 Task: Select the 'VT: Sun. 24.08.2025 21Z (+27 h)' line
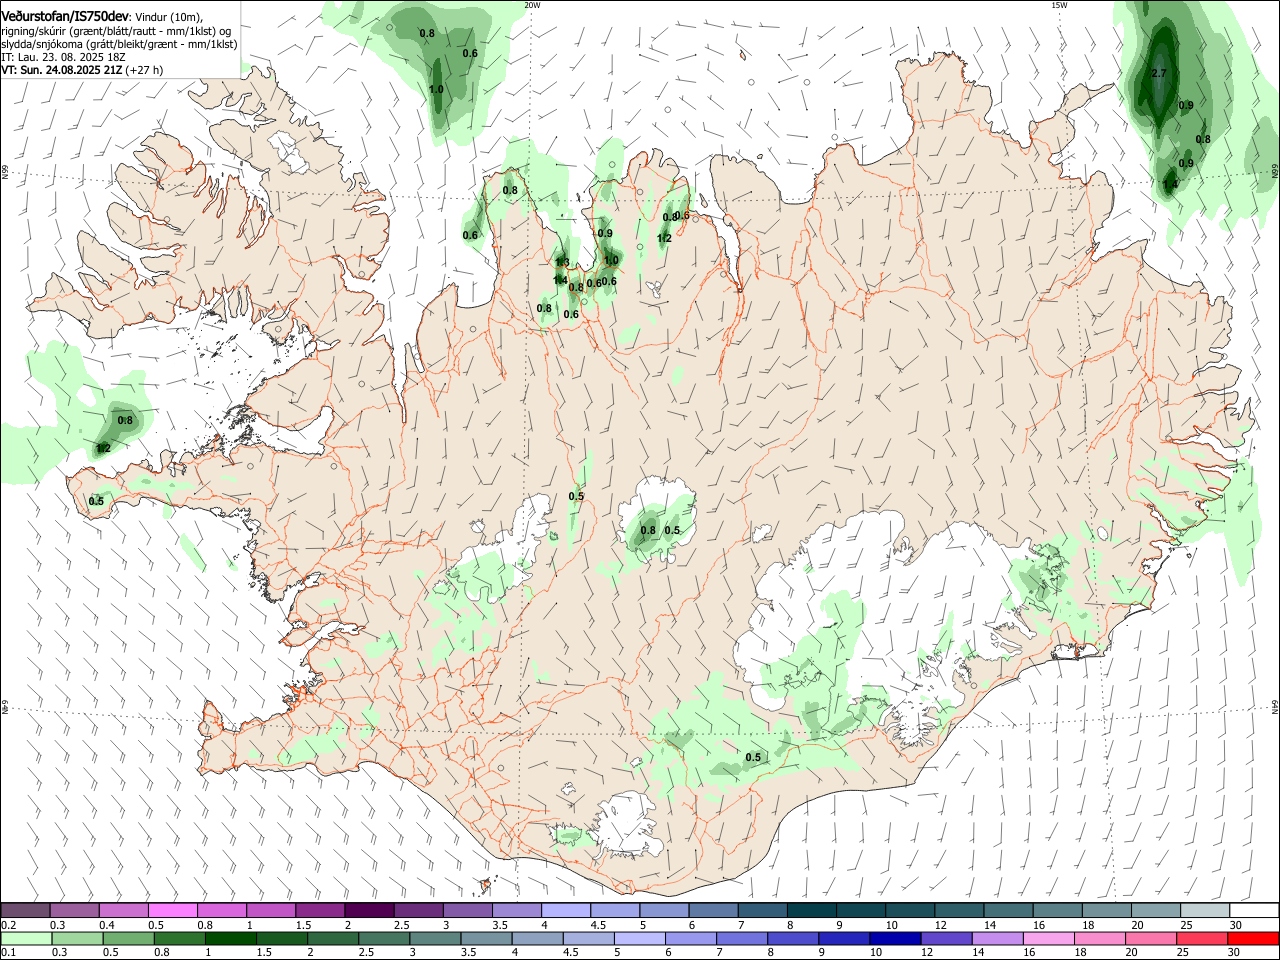(82, 70)
